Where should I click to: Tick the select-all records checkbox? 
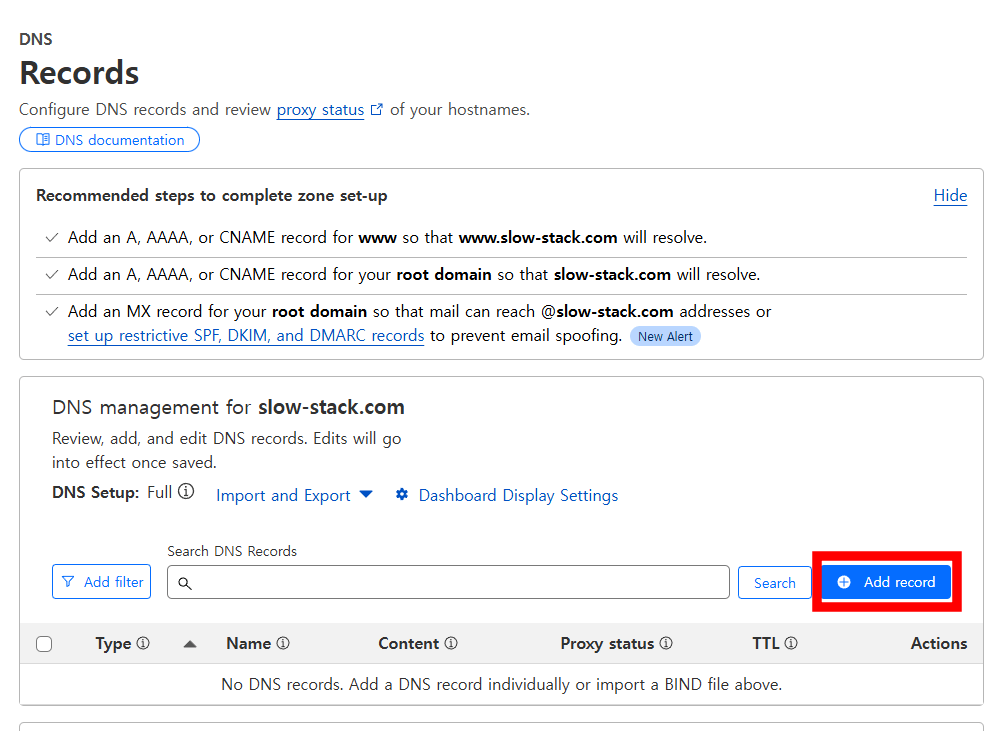pyautogui.click(x=44, y=643)
